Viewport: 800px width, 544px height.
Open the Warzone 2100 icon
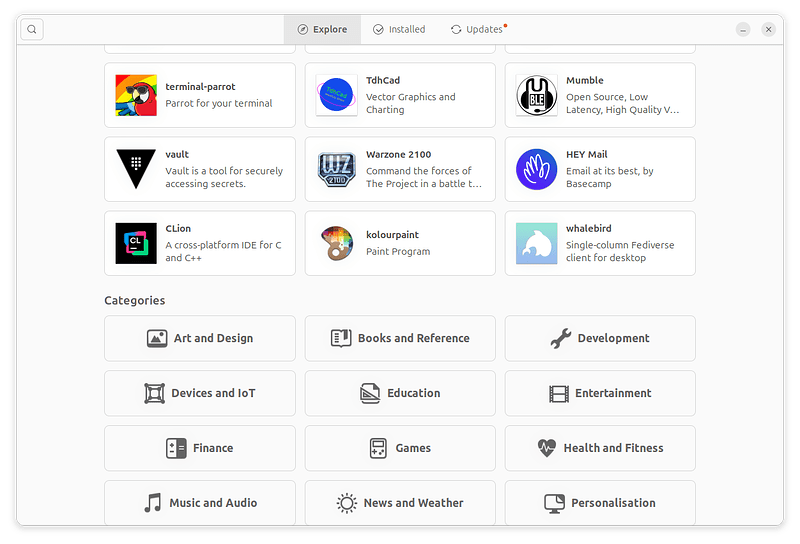[336, 169]
